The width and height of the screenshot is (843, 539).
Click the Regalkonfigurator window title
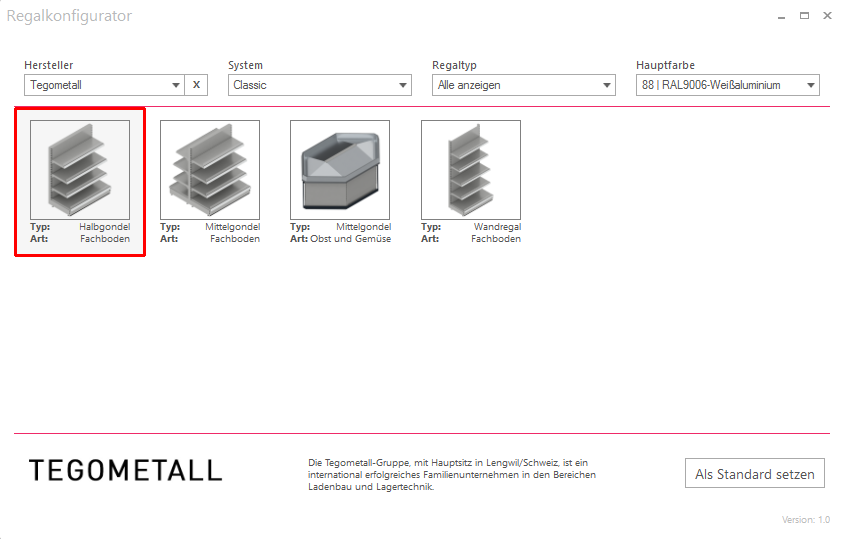coord(69,16)
